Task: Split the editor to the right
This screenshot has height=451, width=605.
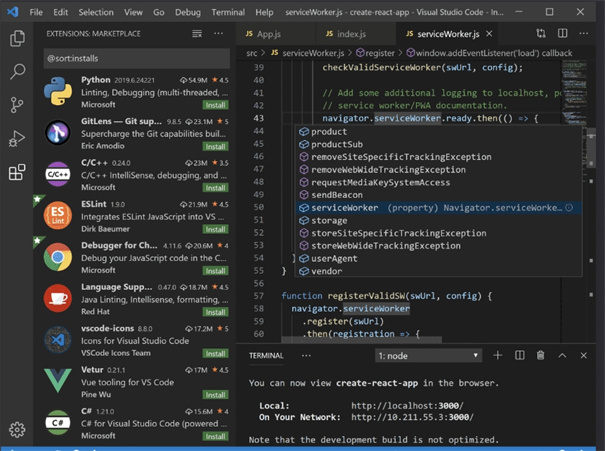Action: click(563, 34)
